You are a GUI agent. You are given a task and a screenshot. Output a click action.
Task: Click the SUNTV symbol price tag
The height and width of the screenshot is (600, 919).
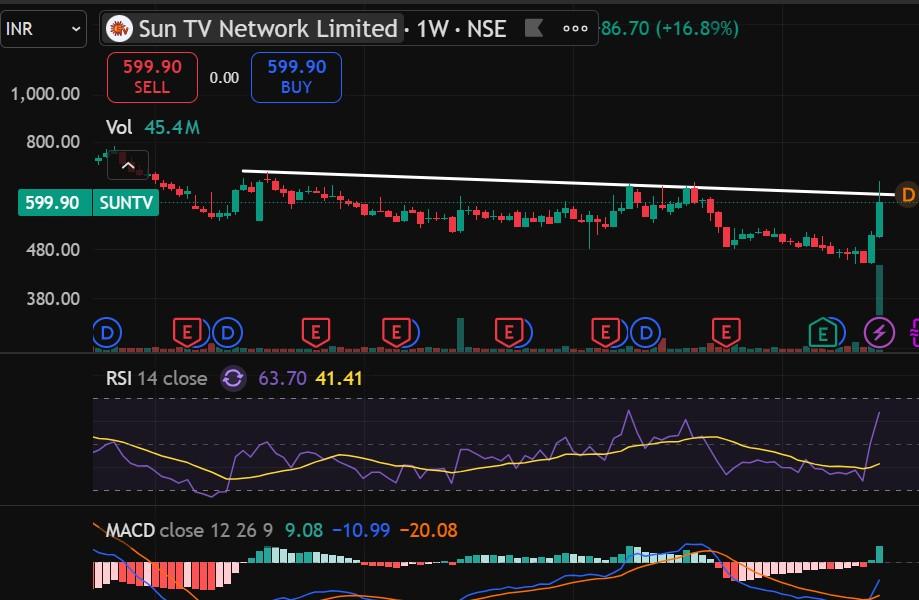(x=125, y=203)
